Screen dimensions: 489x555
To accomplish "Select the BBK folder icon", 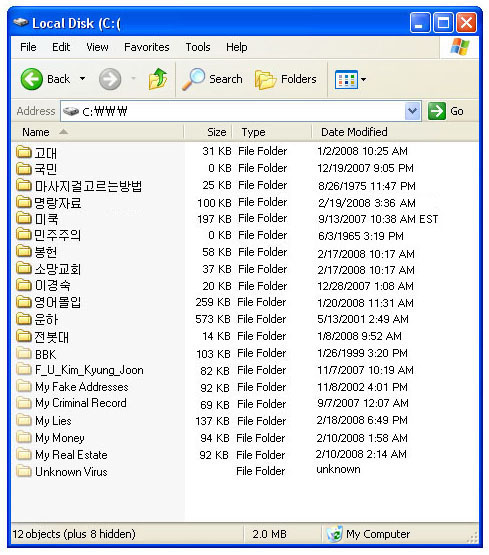I will pyautogui.click(x=24, y=353).
